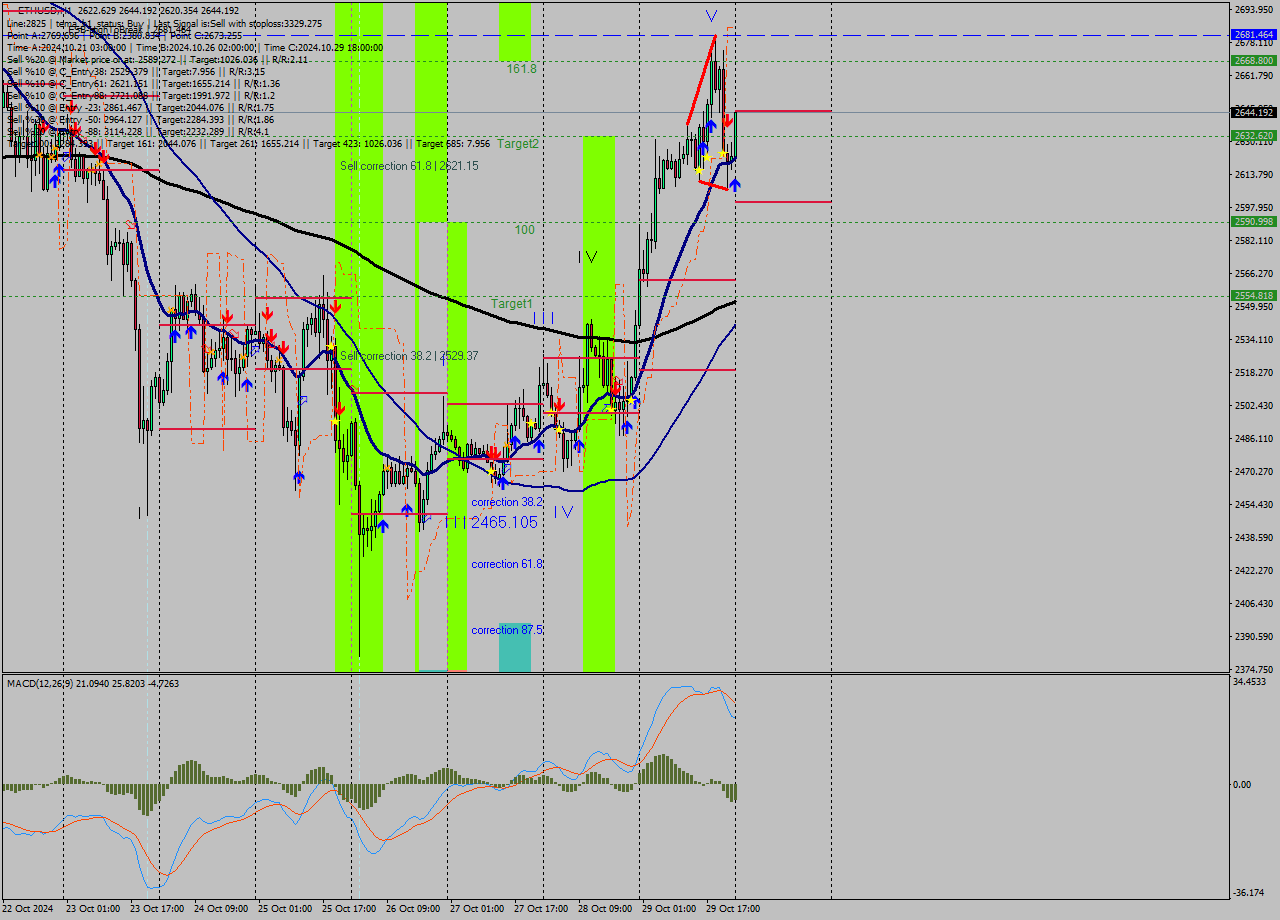The height and width of the screenshot is (920, 1280).
Task: Click 2406.430 on the price scale
Action: (1253, 603)
